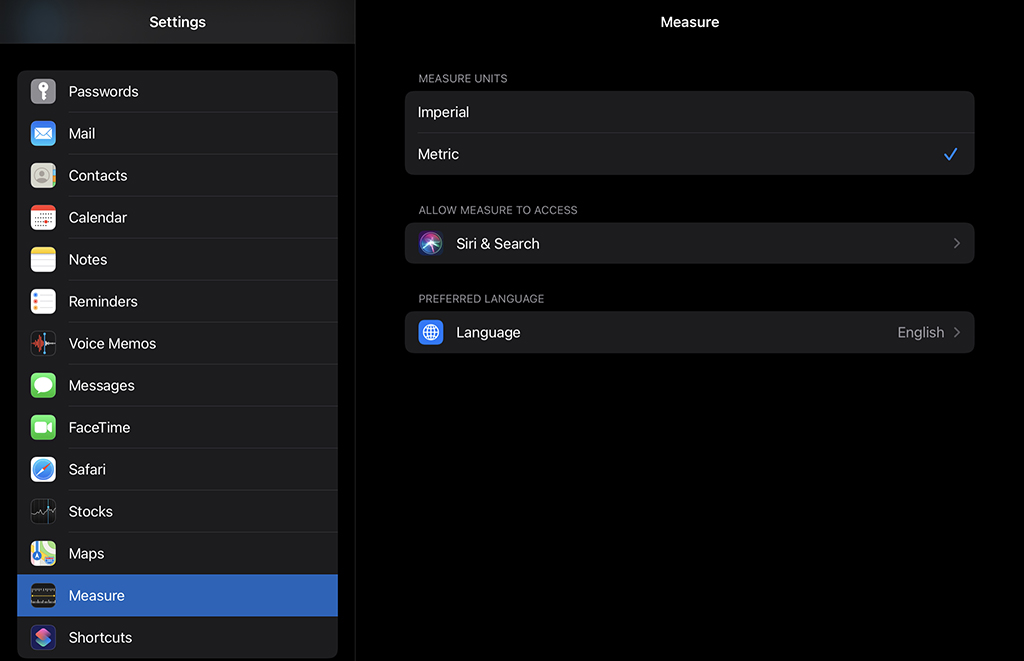The width and height of the screenshot is (1024, 661).
Task: Click the Messages speech bubble icon
Action: [43, 385]
